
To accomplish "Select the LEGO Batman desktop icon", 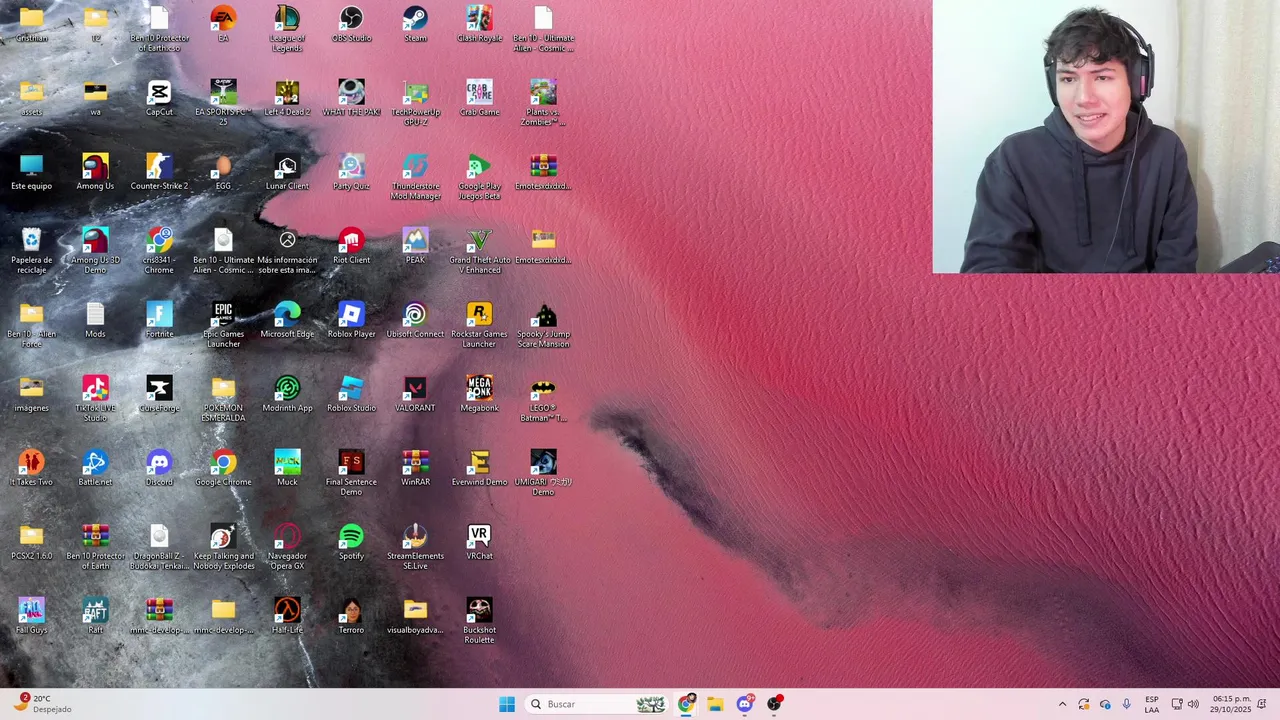I will [543, 399].
